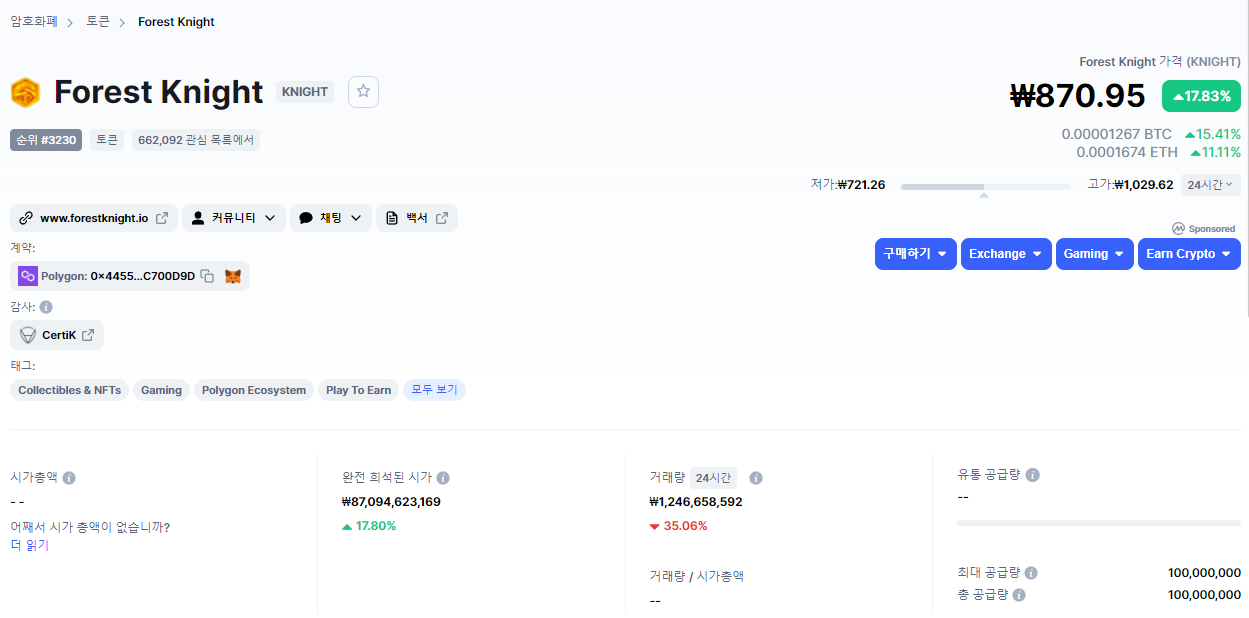Click the speech bubble icon in 채팅

306,218
